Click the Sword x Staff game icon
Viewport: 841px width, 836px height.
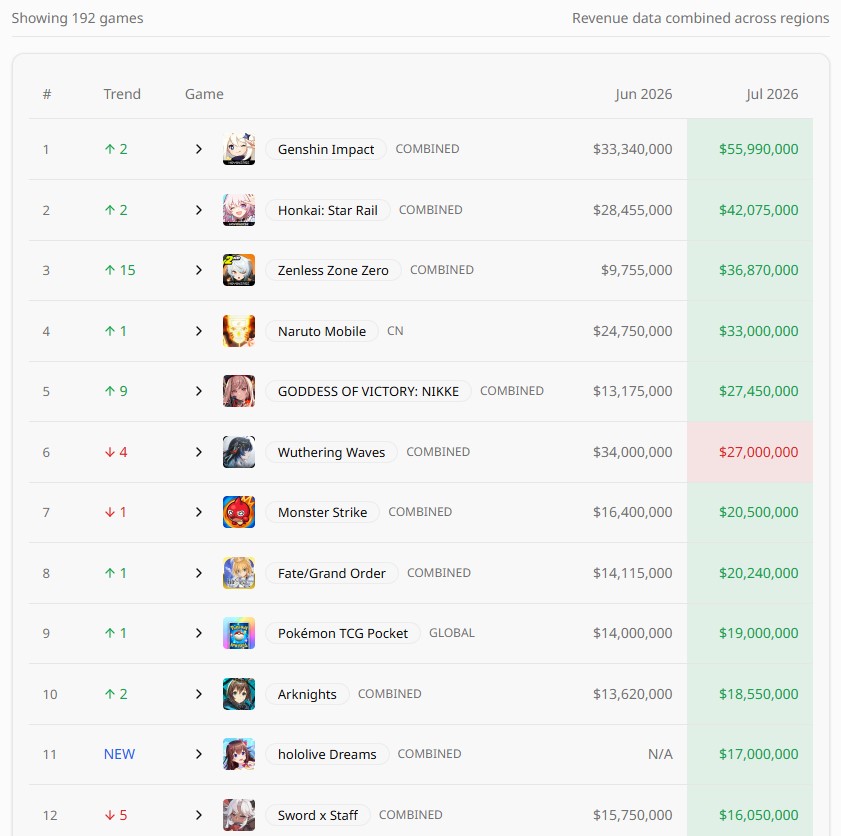coord(239,815)
